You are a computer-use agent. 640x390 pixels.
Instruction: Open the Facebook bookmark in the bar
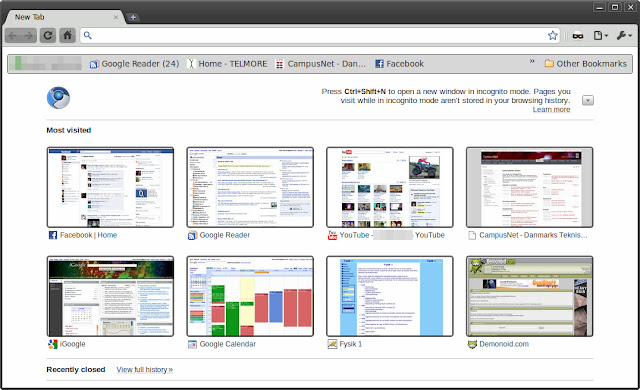pos(399,64)
